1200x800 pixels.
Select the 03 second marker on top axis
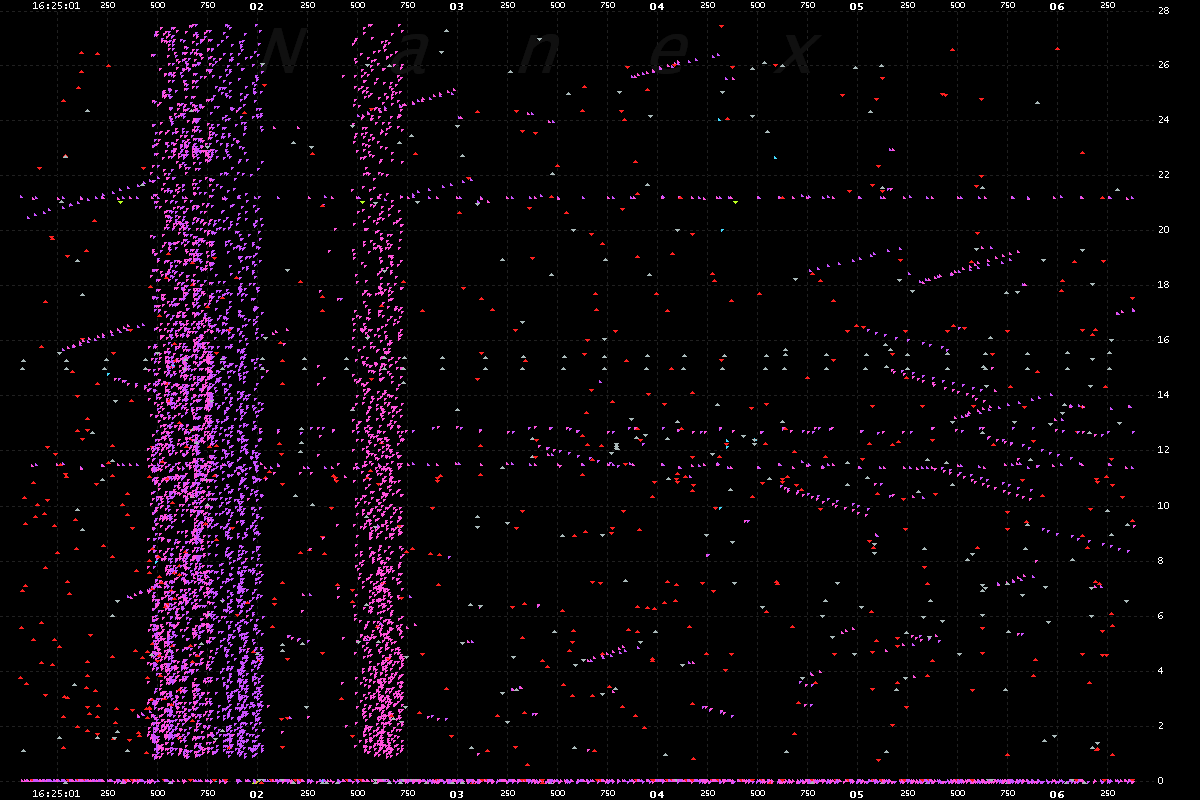(457, 6)
